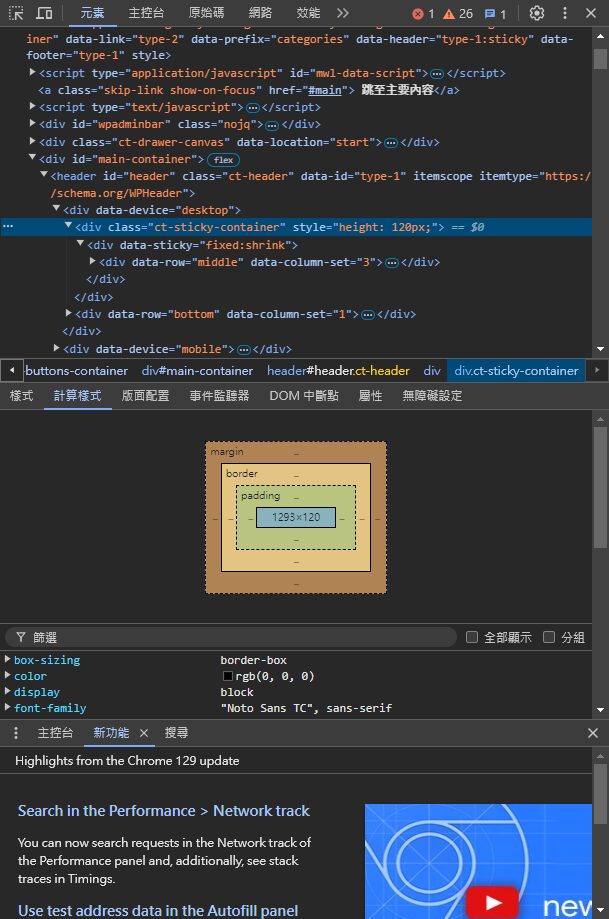Play the YouTube video thumbnail
Viewport: 609px width, 919px height.
(x=492, y=903)
